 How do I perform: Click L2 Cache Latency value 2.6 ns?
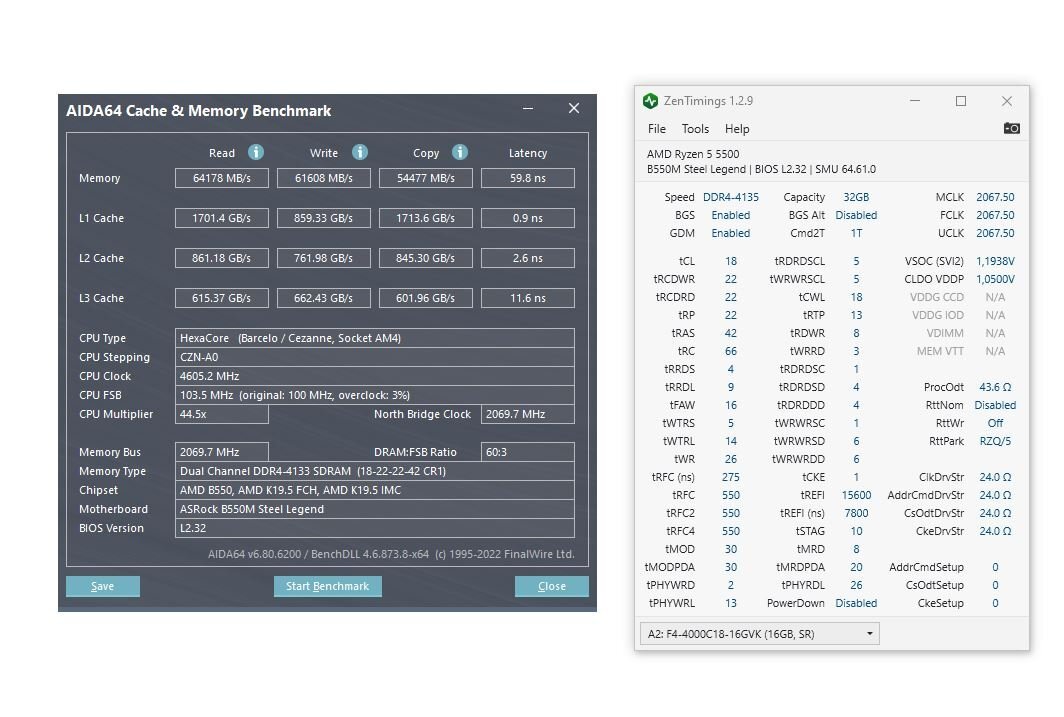click(528, 258)
